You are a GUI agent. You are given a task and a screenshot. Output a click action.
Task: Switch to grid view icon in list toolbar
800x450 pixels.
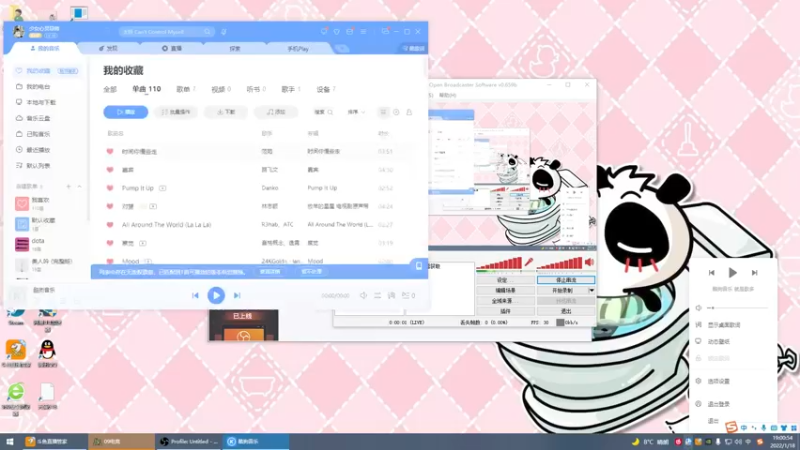pyautogui.click(x=383, y=112)
